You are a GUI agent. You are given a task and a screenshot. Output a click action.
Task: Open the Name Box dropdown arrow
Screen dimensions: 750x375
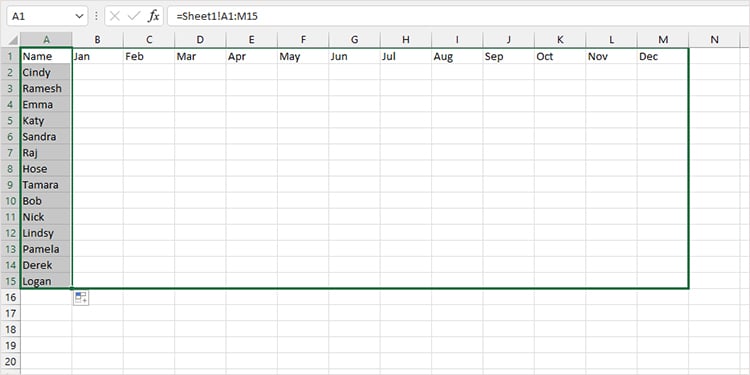click(79, 16)
